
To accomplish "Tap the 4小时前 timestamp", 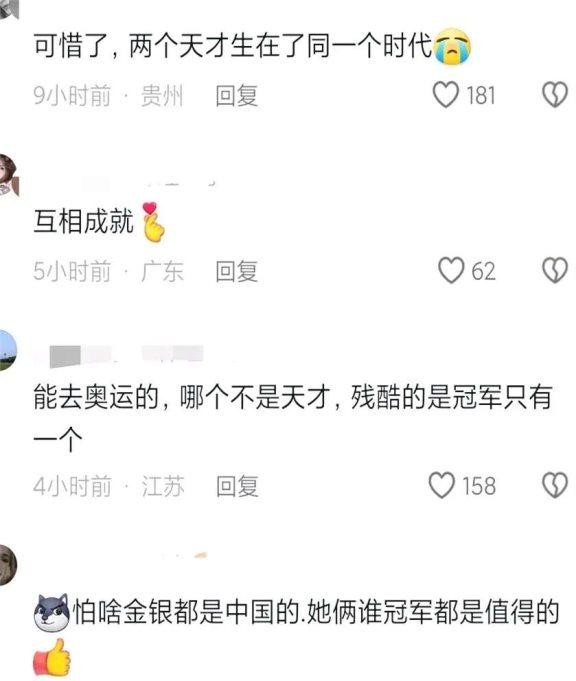I will tap(72, 486).
